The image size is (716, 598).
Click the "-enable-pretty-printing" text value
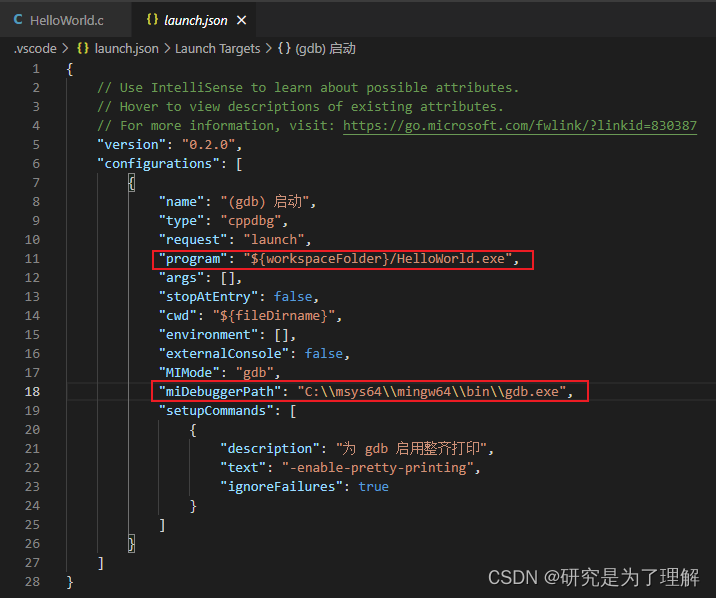tap(377, 468)
